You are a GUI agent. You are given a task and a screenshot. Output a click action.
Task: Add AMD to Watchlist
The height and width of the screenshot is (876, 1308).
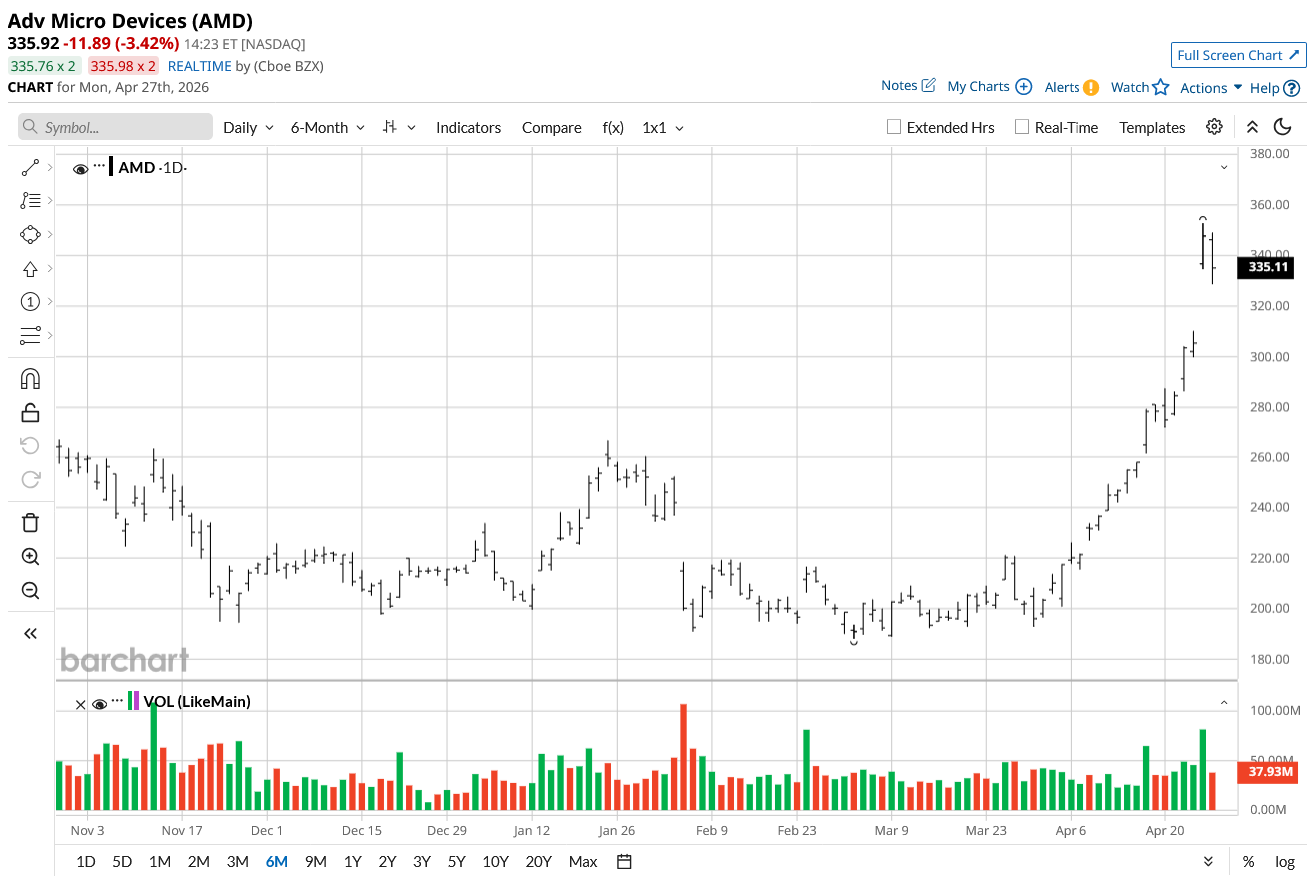coord(1140,87)
